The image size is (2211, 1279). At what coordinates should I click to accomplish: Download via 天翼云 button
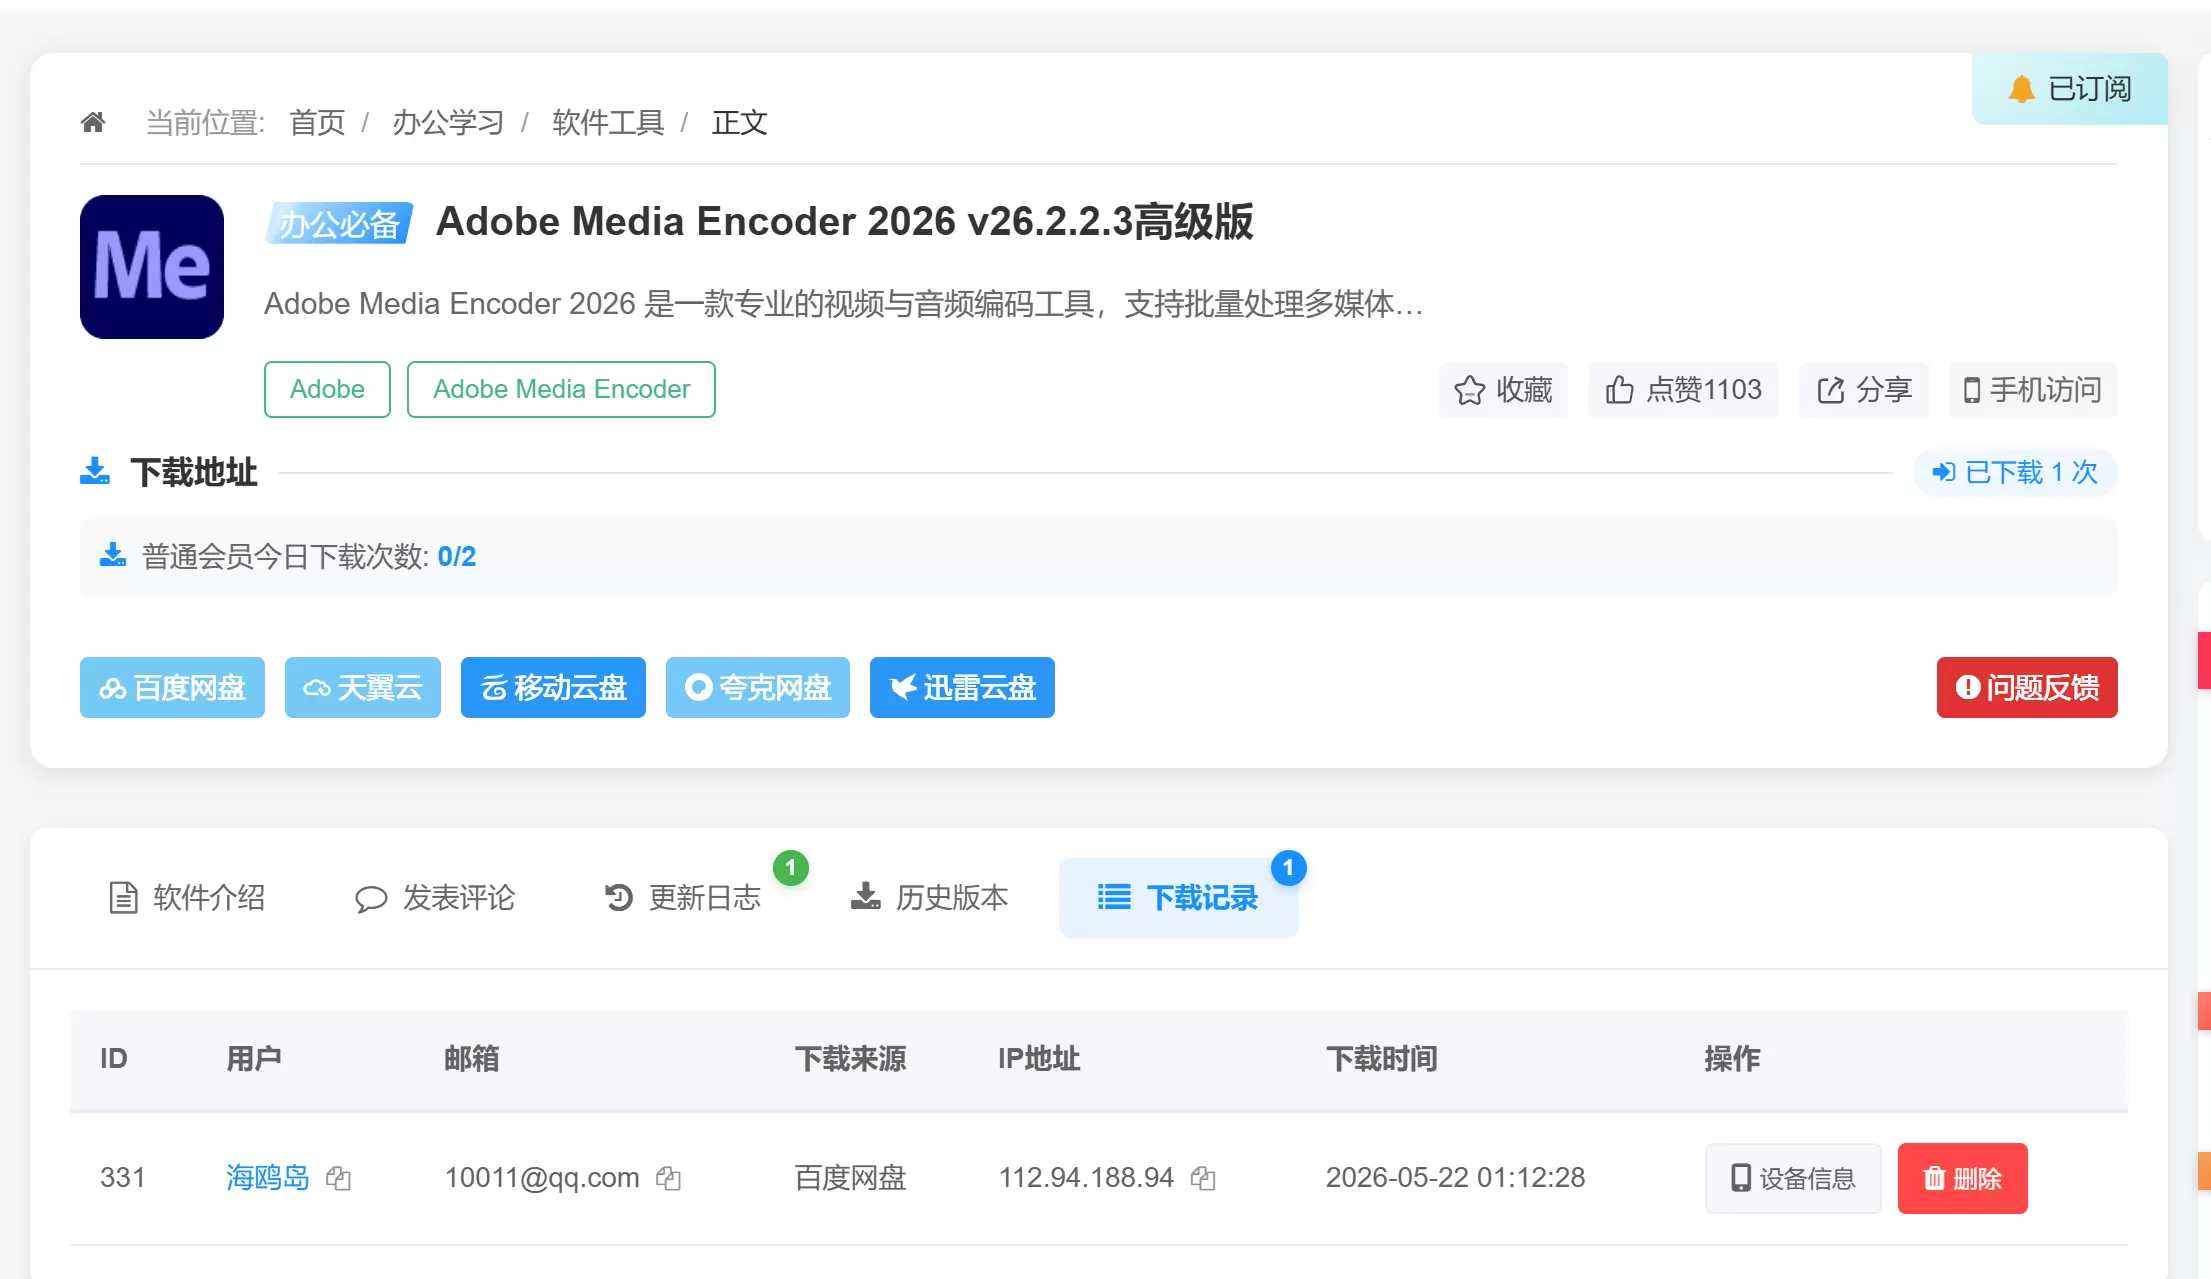tap(363, 688)
